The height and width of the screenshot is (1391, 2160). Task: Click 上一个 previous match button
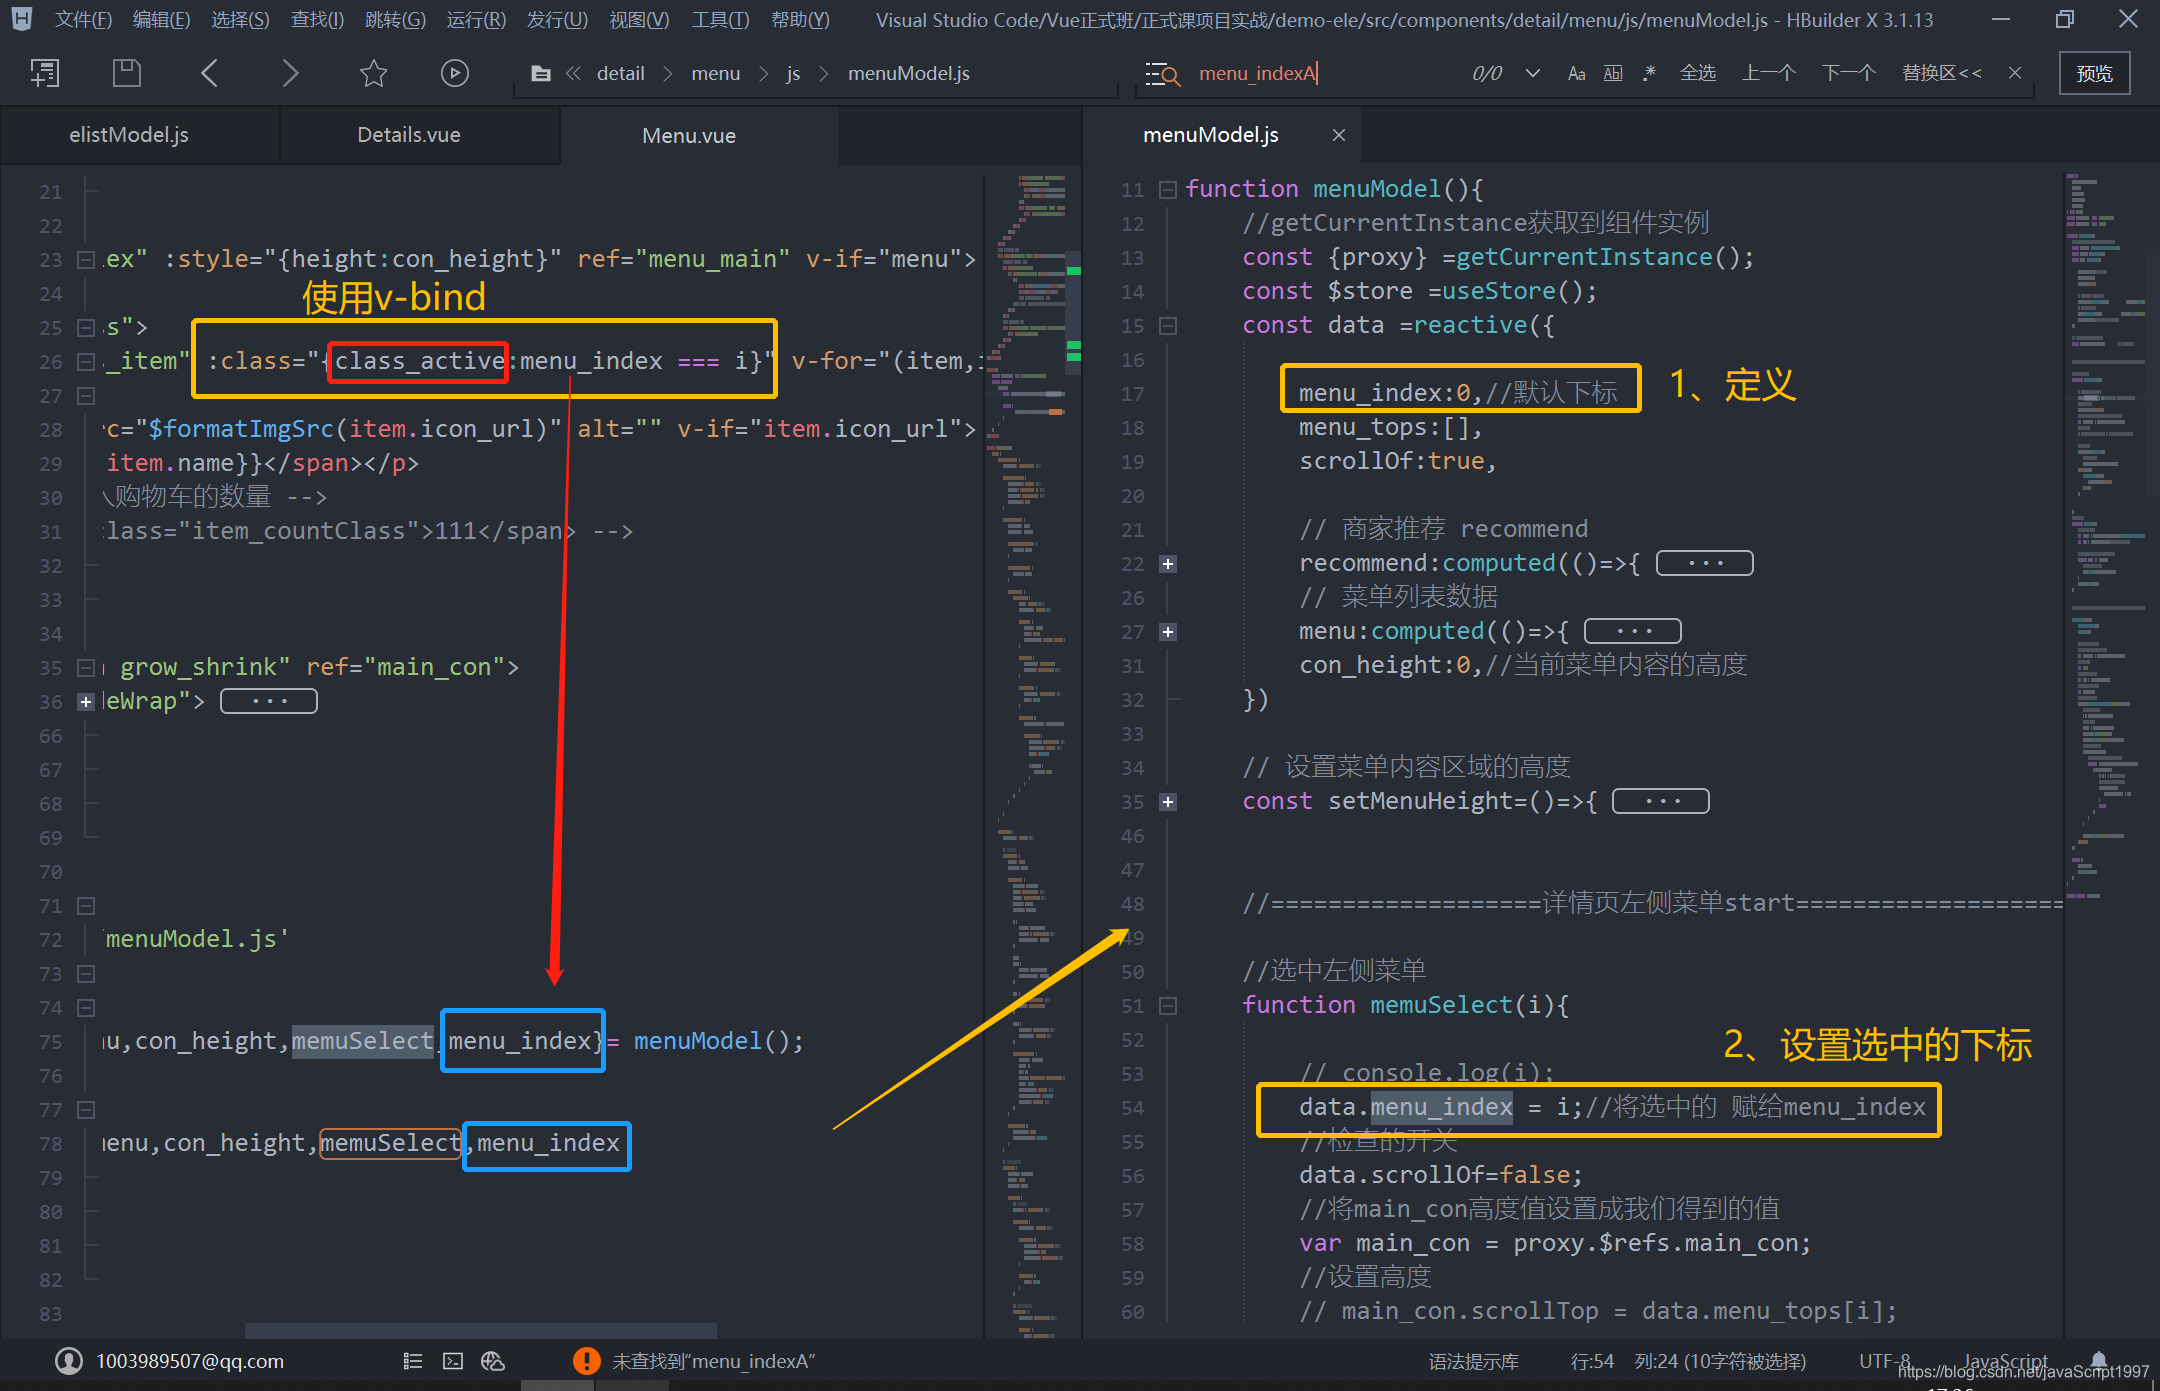point(1769,73)
